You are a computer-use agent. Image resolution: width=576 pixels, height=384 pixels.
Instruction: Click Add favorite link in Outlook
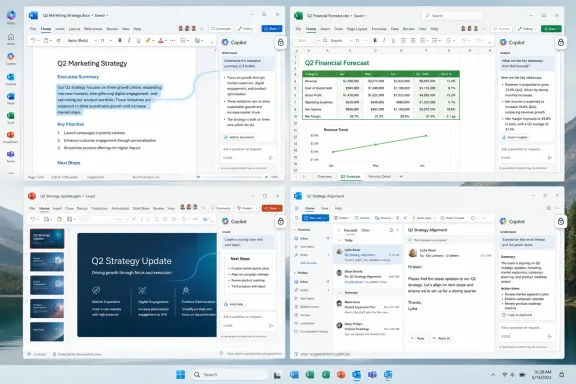(308, 263)
